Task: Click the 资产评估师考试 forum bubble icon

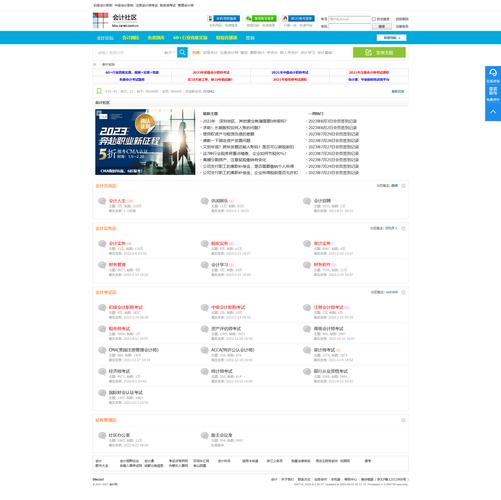Action: (204, 329)
